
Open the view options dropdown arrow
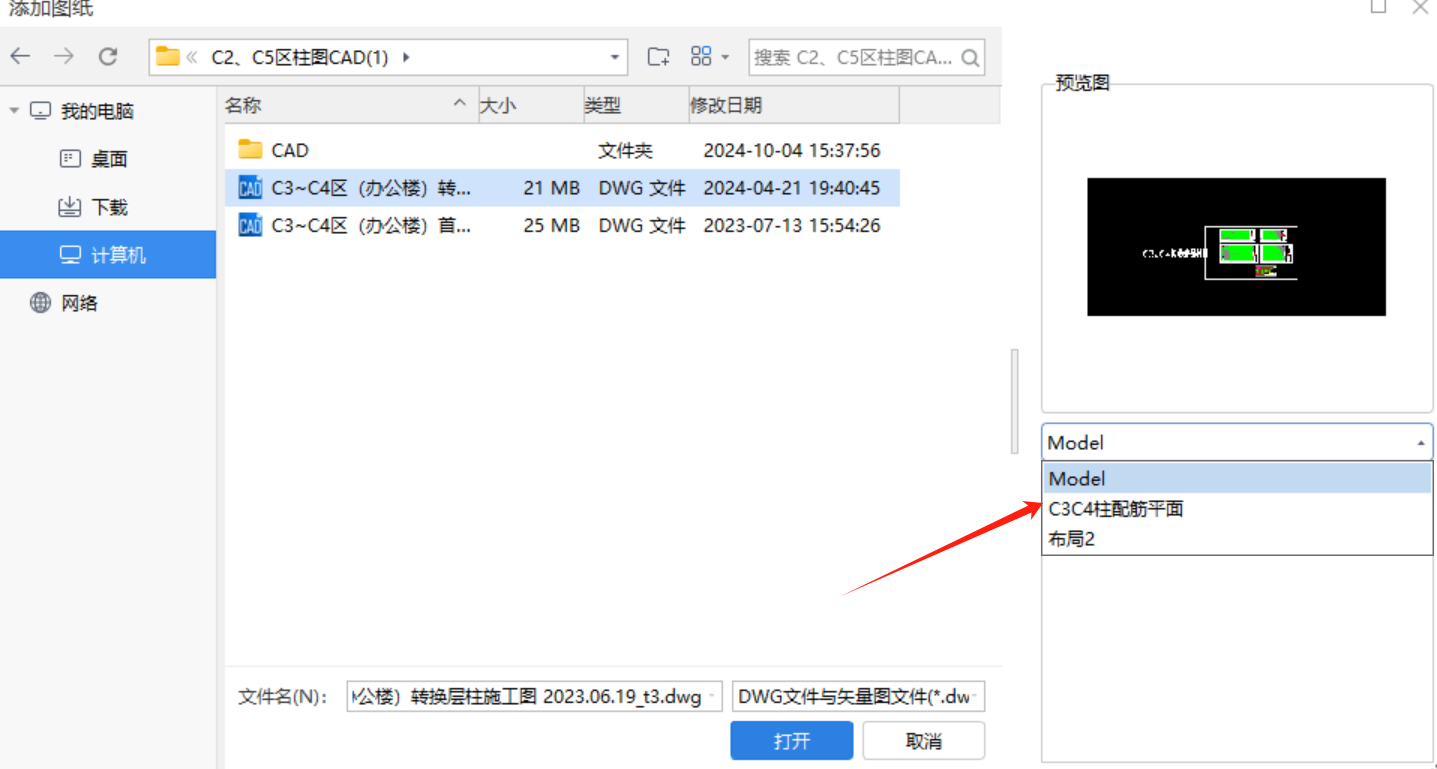(725, 57)
